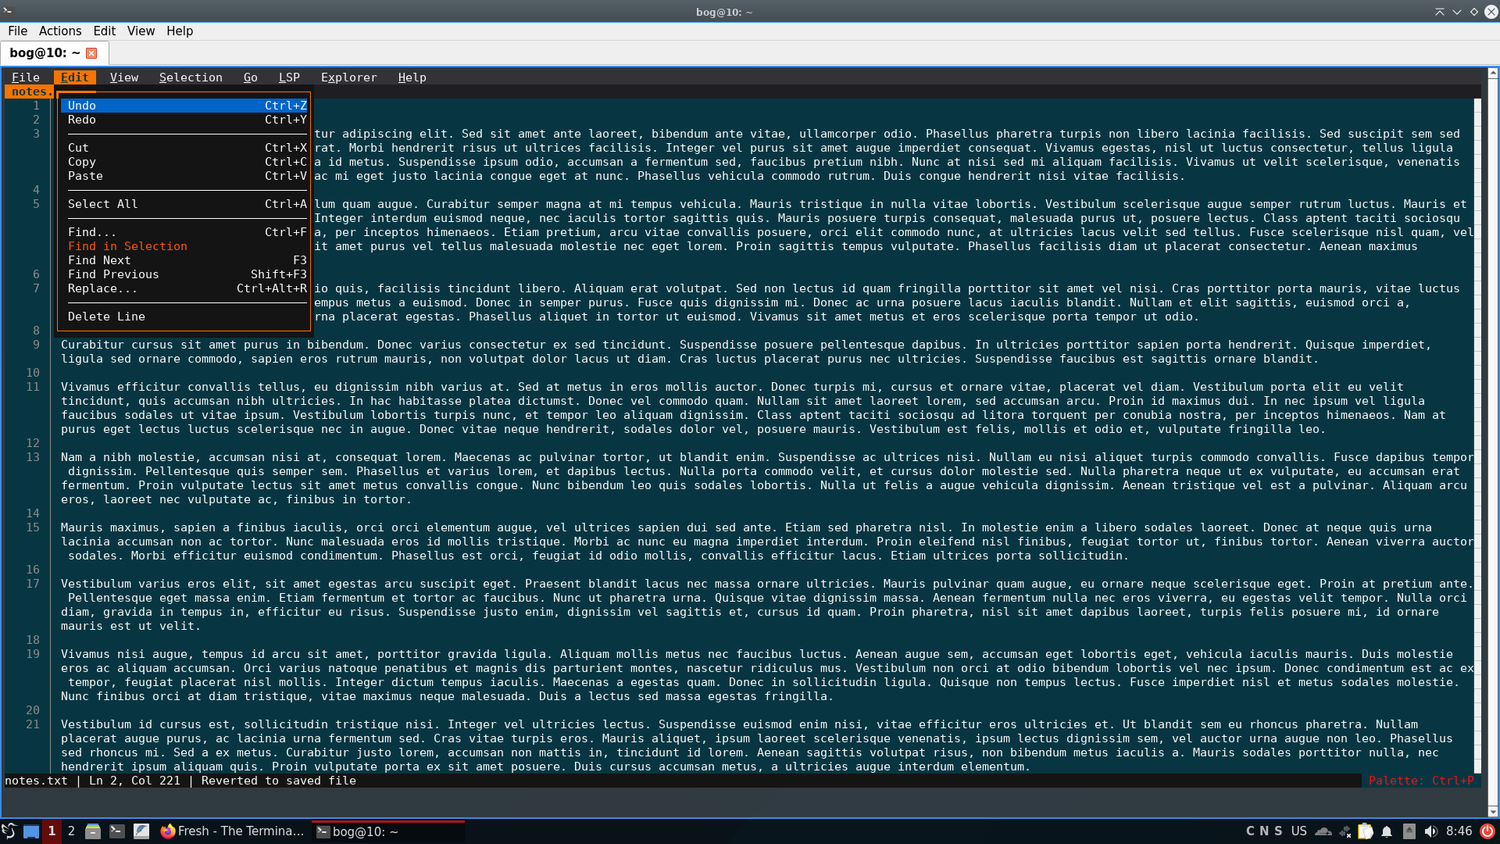The image size is (1500, 844).
Task: Open the notifications bell tray icon
Action: click(1387, 831)
